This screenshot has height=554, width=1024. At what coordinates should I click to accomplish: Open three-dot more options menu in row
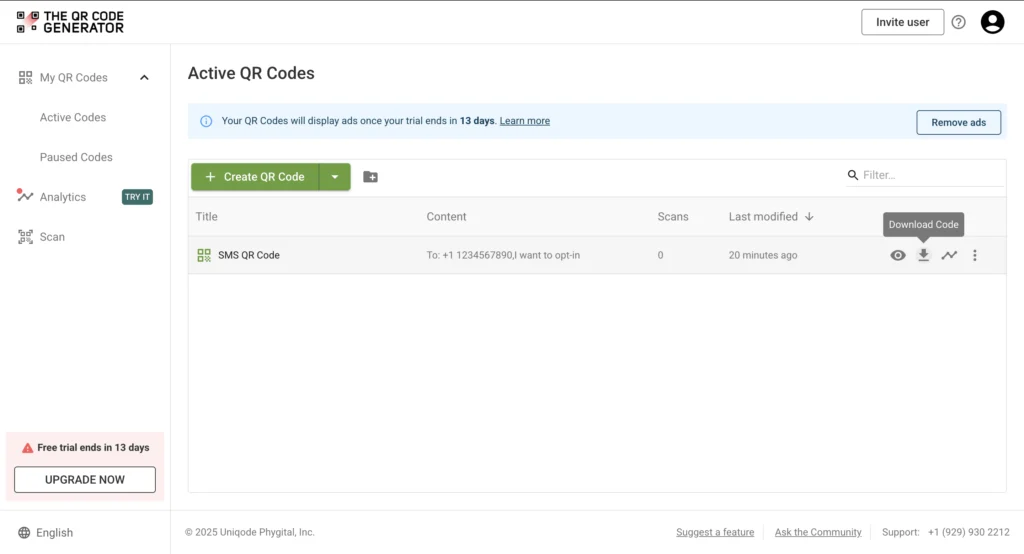[x=975, y=255]
